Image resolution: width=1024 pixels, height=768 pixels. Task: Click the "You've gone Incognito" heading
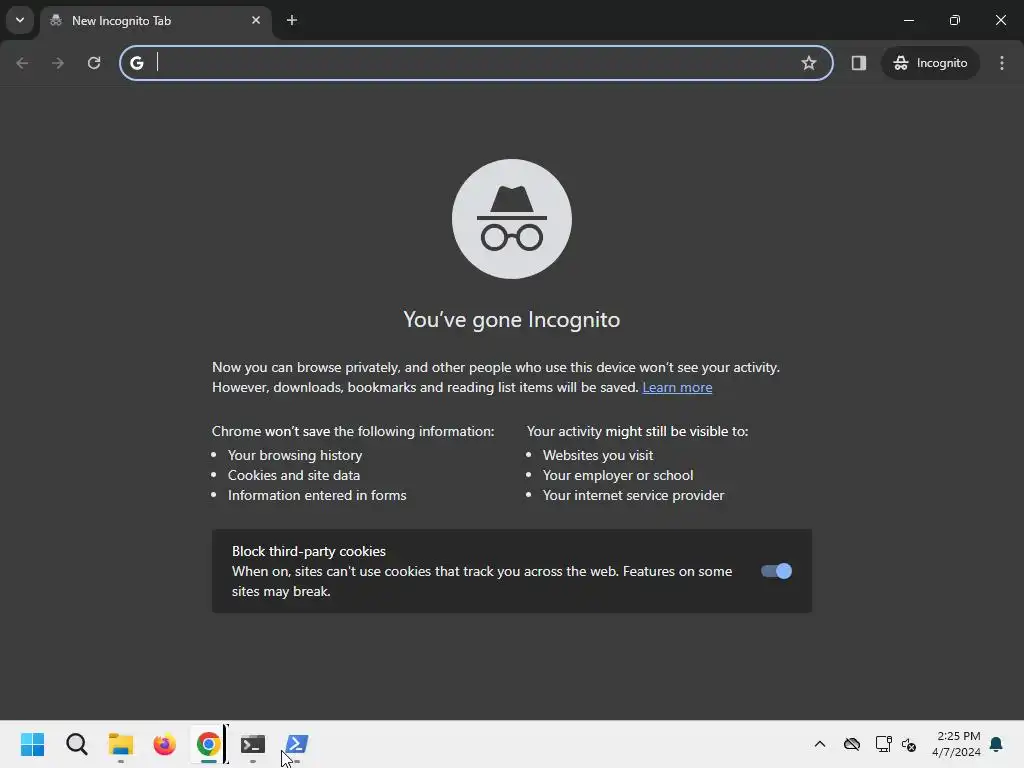tap(511, 319)
